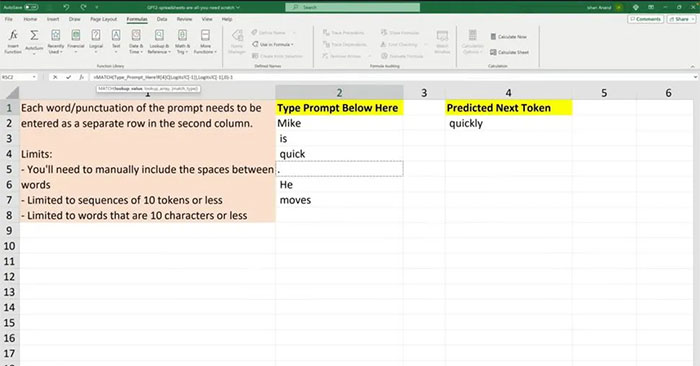Click the ribbon display options icon
The width and height of the screenshot is (700, 366).
(651, 7)
